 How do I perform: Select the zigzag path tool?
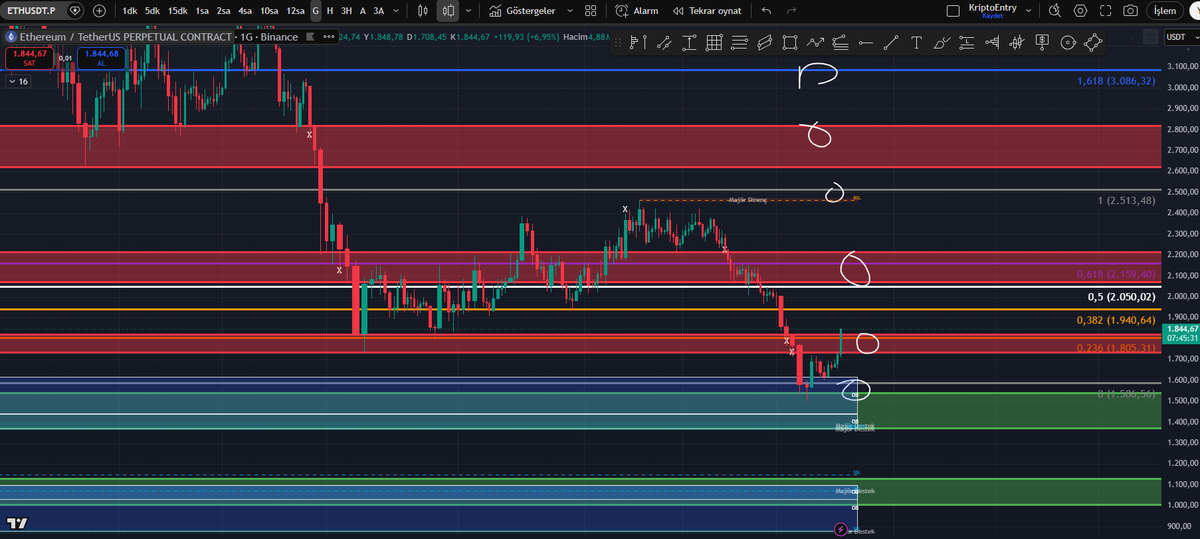click(x=815, y=43)
